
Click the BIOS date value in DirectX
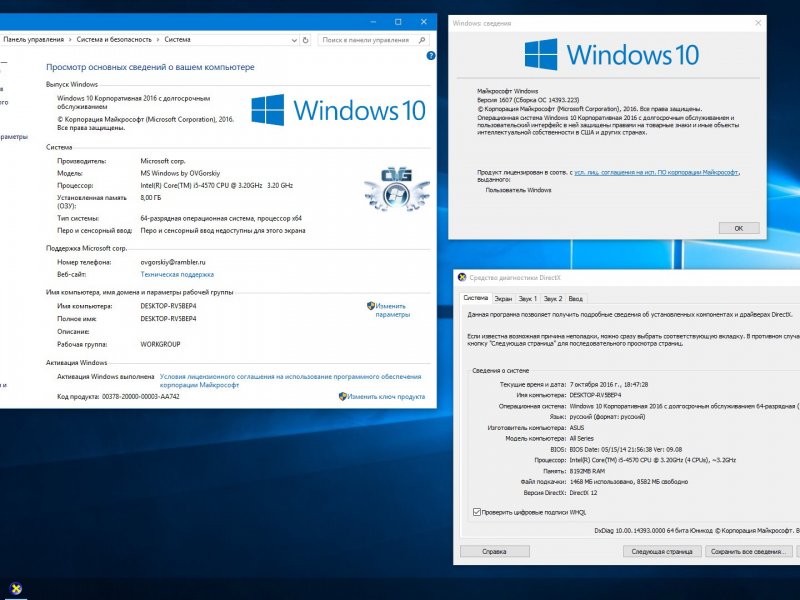pos(626,449)
